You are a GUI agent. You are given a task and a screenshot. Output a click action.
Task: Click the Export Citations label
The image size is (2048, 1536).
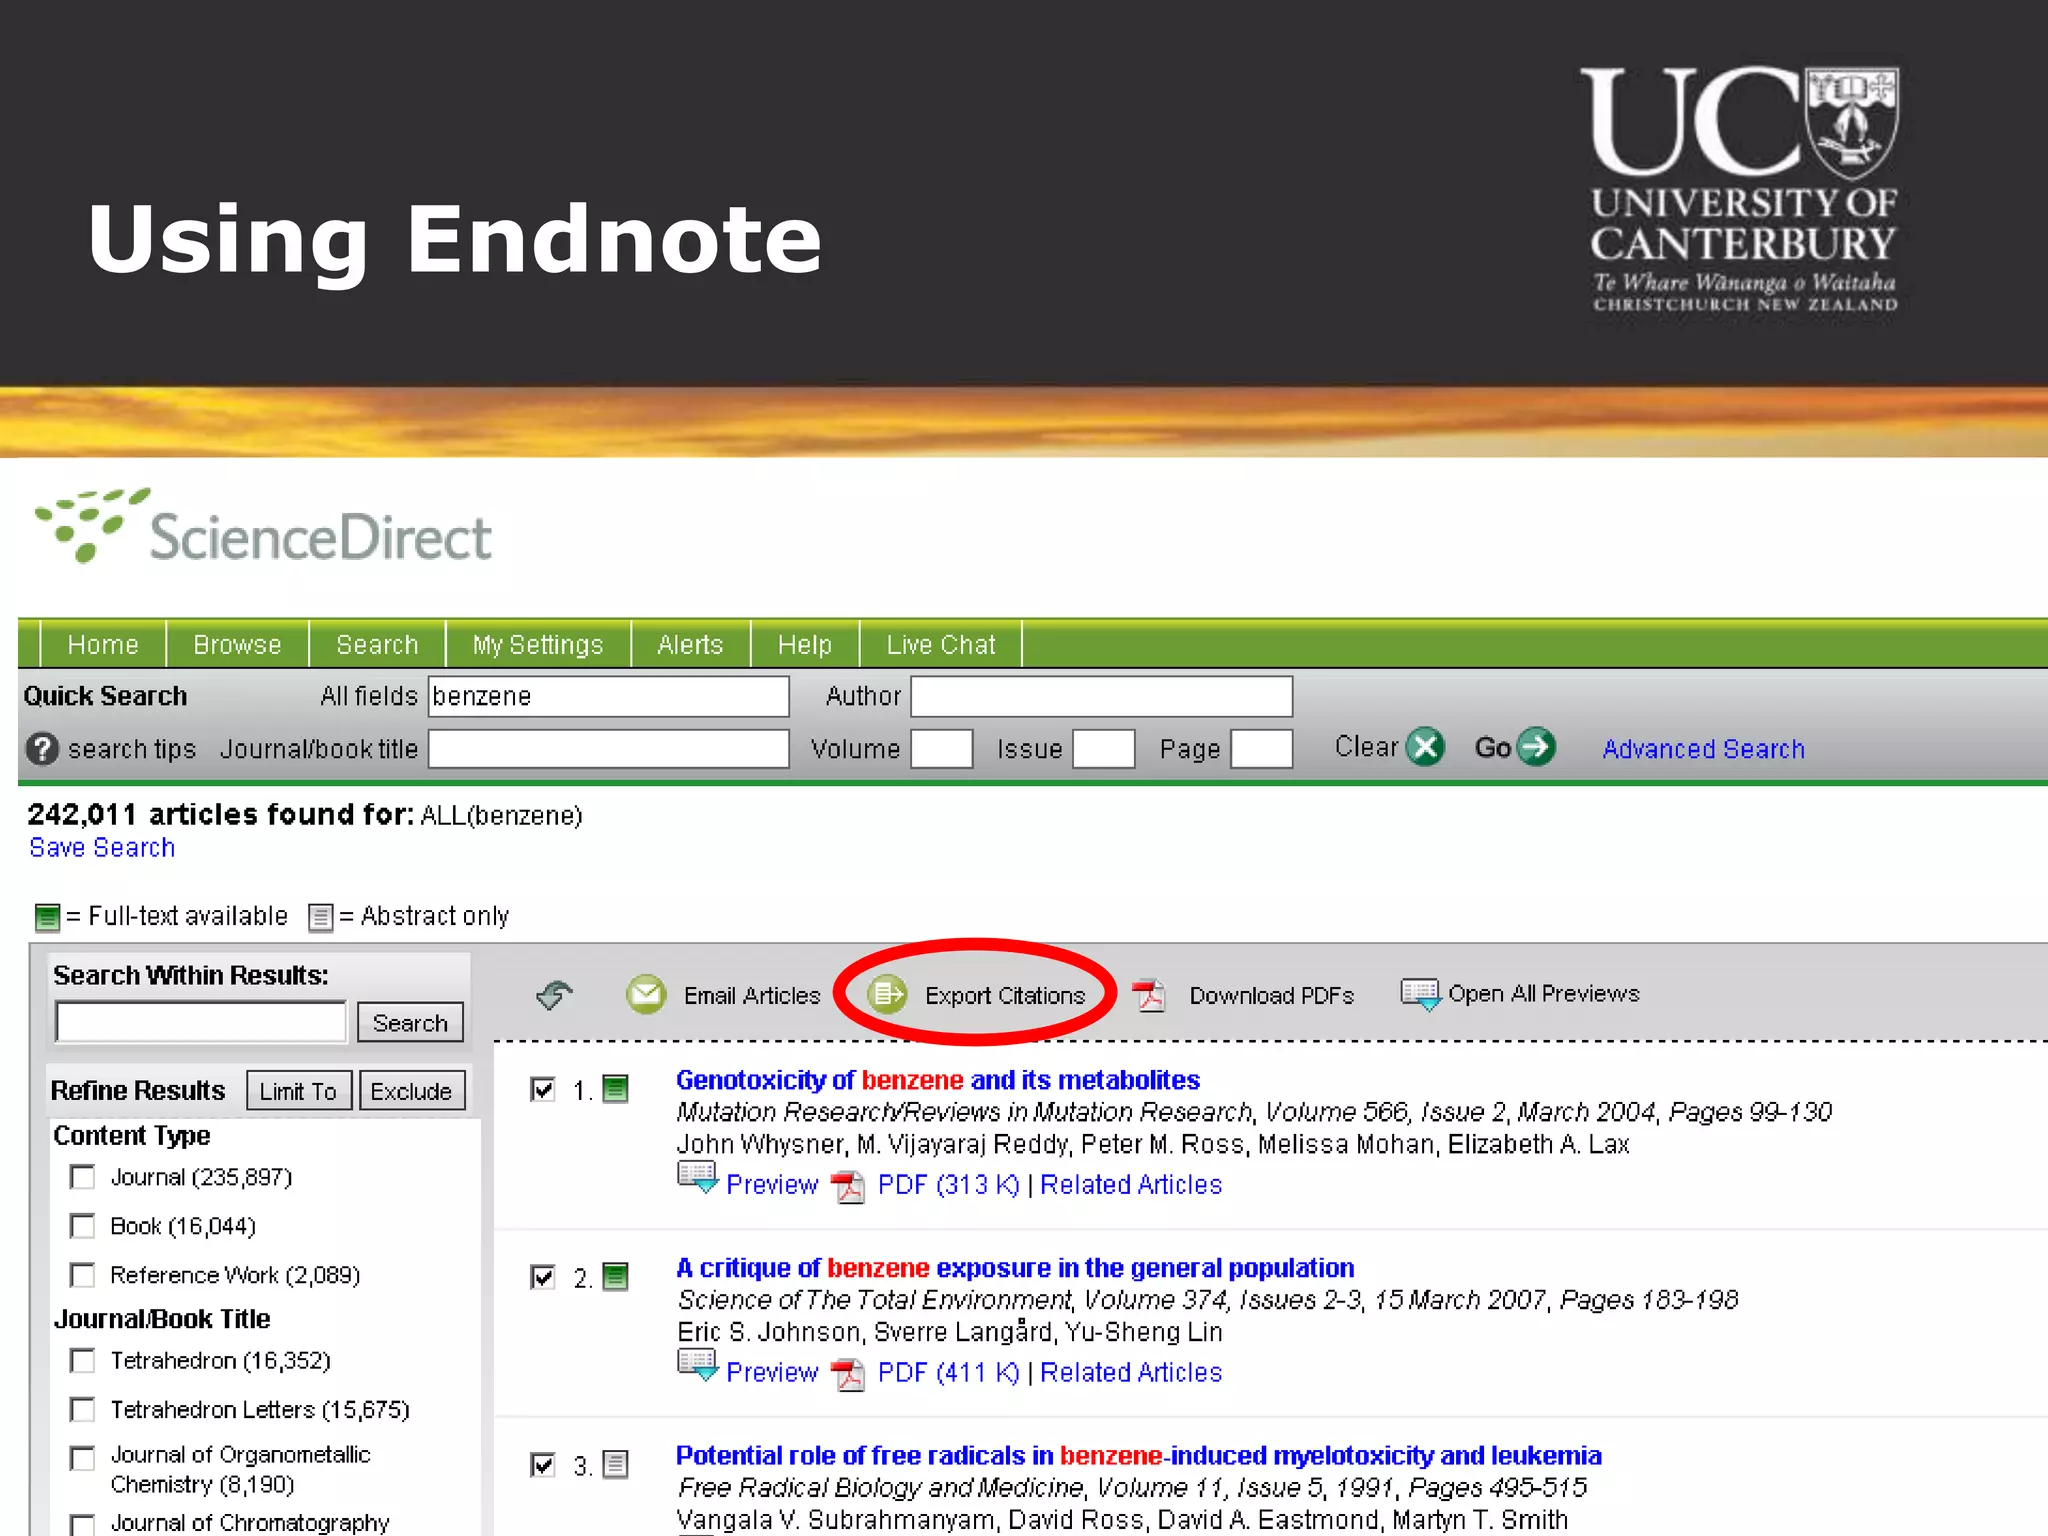(x=1005, y=996)
